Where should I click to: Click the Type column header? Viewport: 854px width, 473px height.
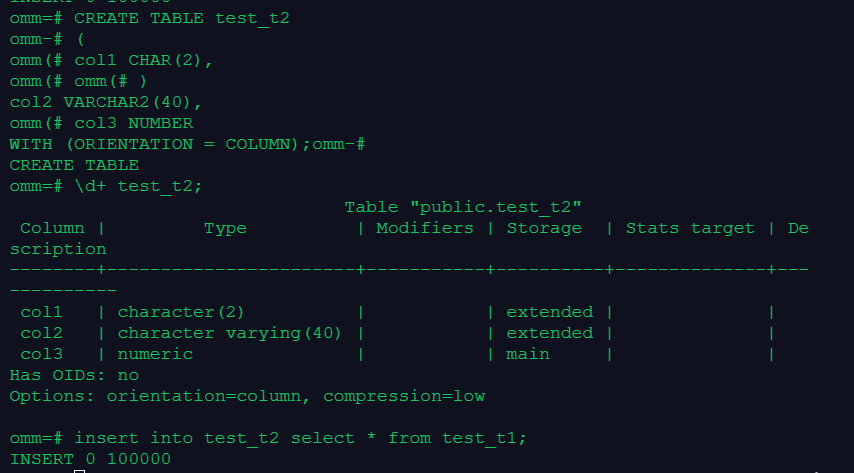coord(225,229)
